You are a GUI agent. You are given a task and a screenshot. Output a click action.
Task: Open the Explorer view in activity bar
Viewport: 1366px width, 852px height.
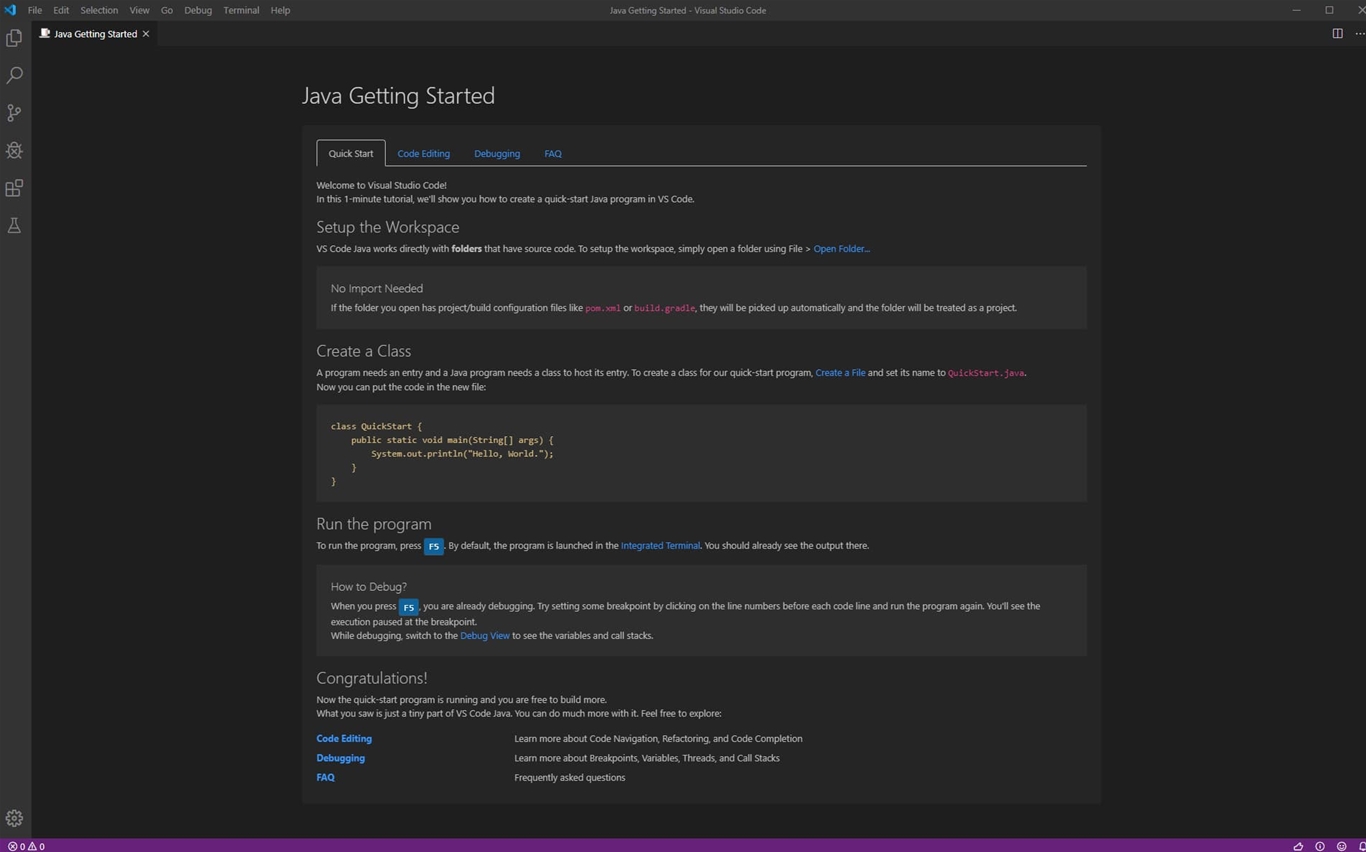tap(14, 38)
